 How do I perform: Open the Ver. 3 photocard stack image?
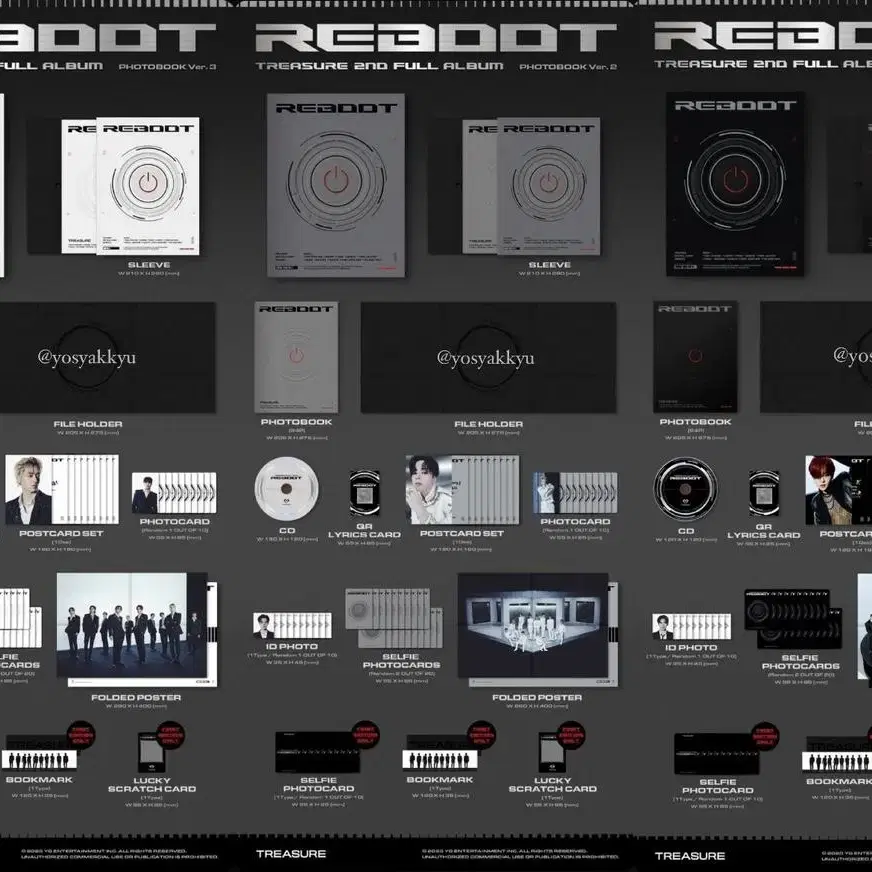click(174, 493)
